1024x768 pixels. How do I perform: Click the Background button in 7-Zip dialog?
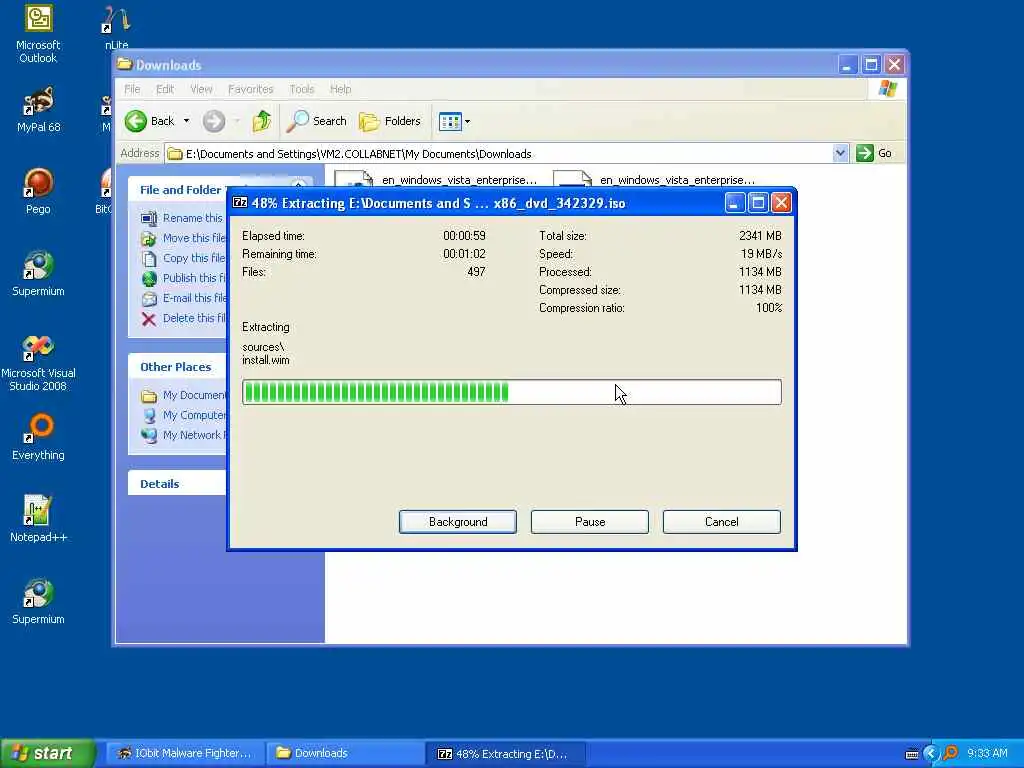click(458, 522)
